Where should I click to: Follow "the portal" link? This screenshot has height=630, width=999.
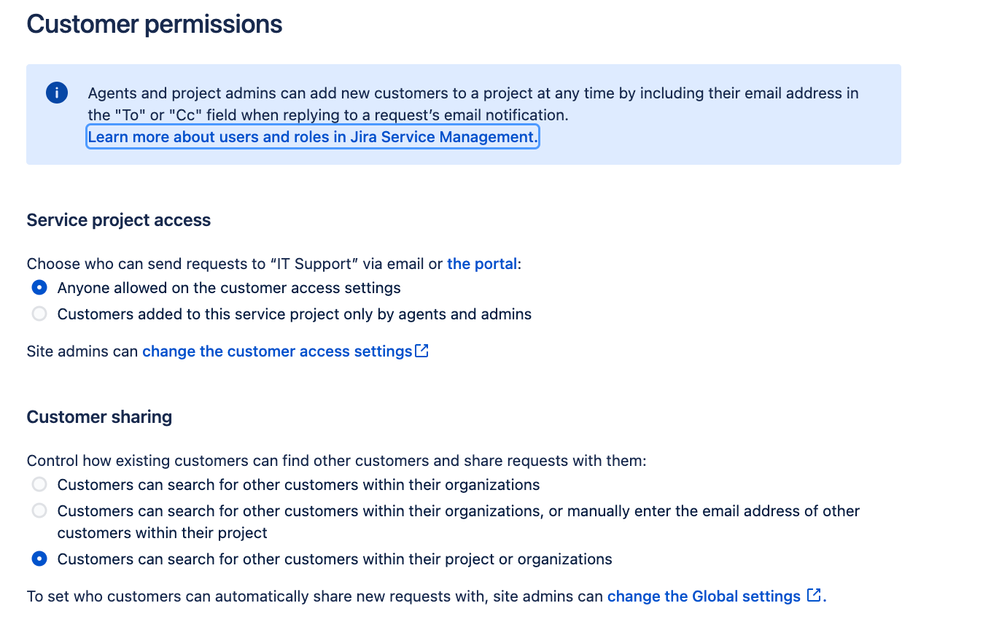pos(482,264)
